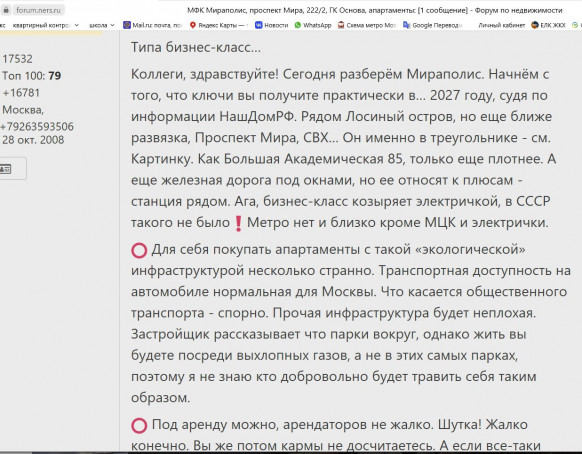Open the ЕЛК ЖКХ bookmark

(548, 25)
